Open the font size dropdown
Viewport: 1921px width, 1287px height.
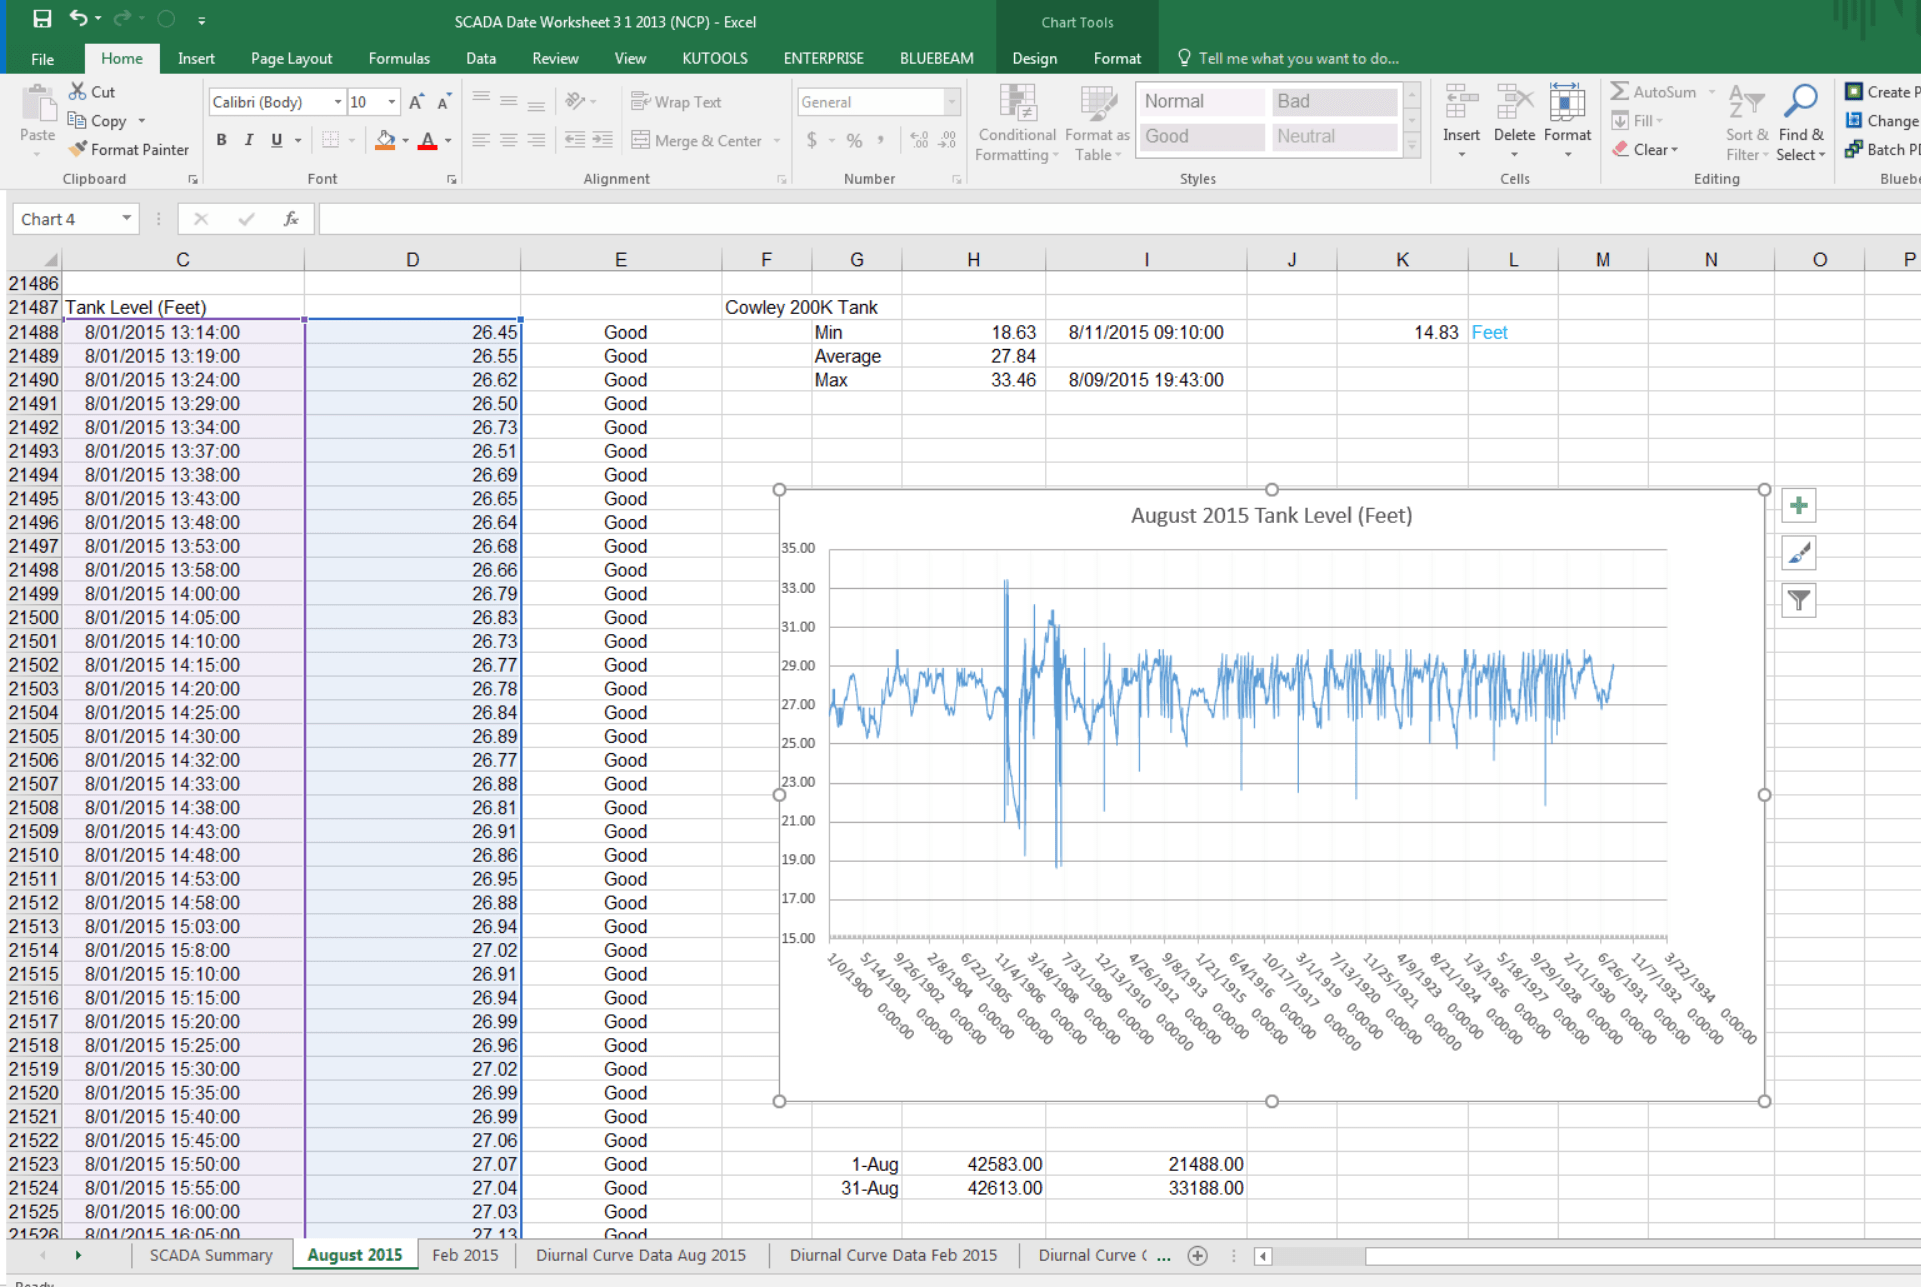(x=390, y=101)
